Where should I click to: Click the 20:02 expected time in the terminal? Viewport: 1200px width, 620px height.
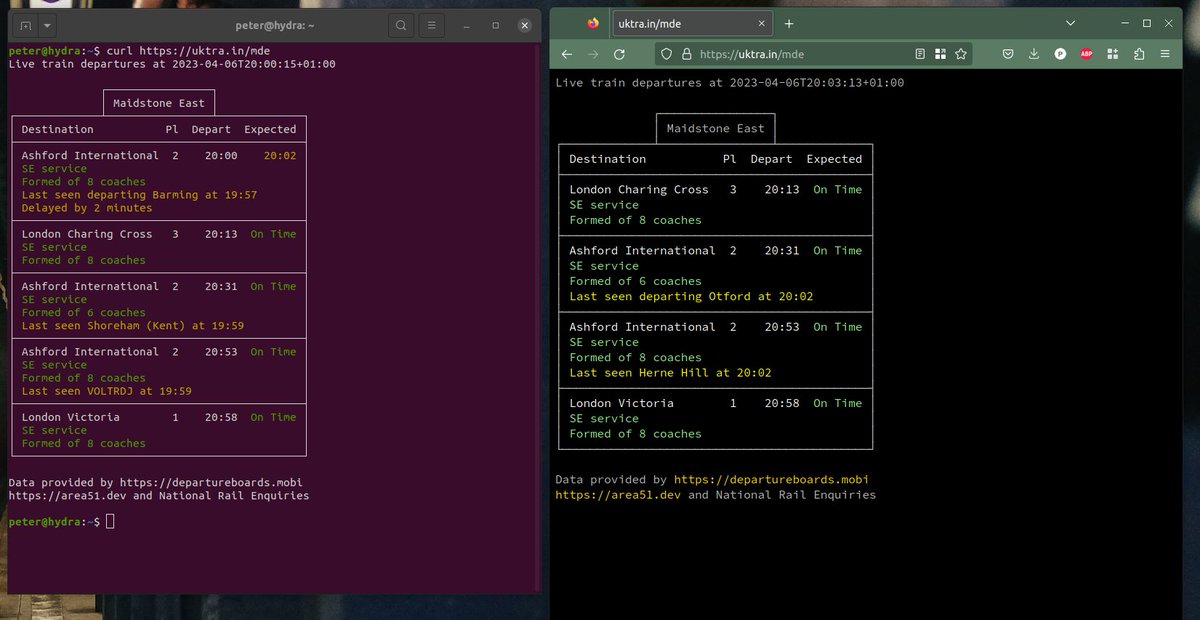point(280,156)
